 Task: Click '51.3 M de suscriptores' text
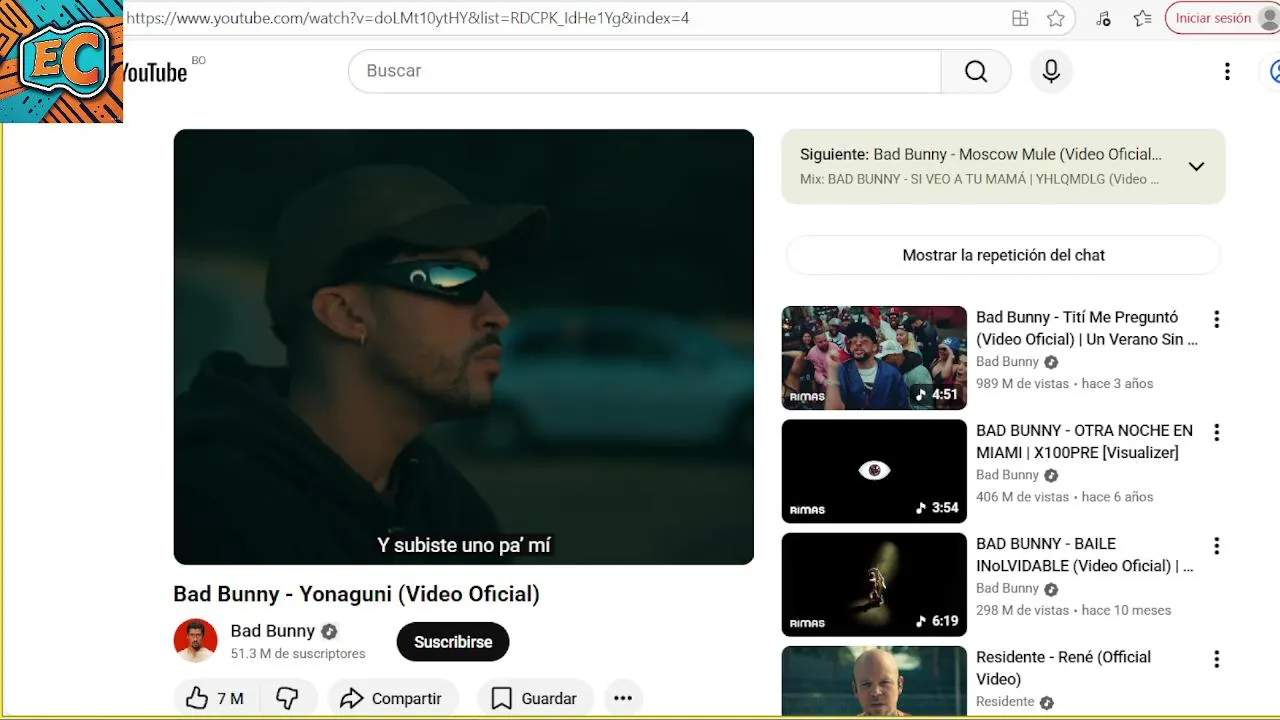point(298,654)
